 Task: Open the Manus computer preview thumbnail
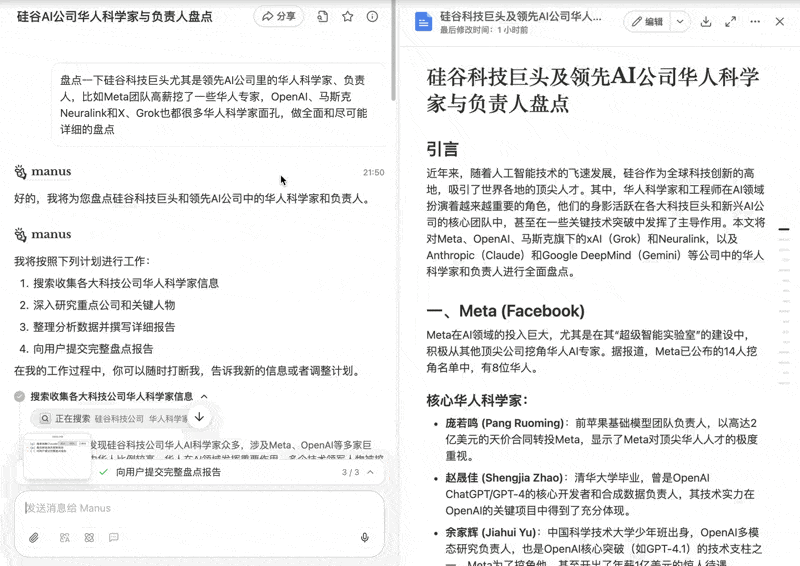click(57, 456)
